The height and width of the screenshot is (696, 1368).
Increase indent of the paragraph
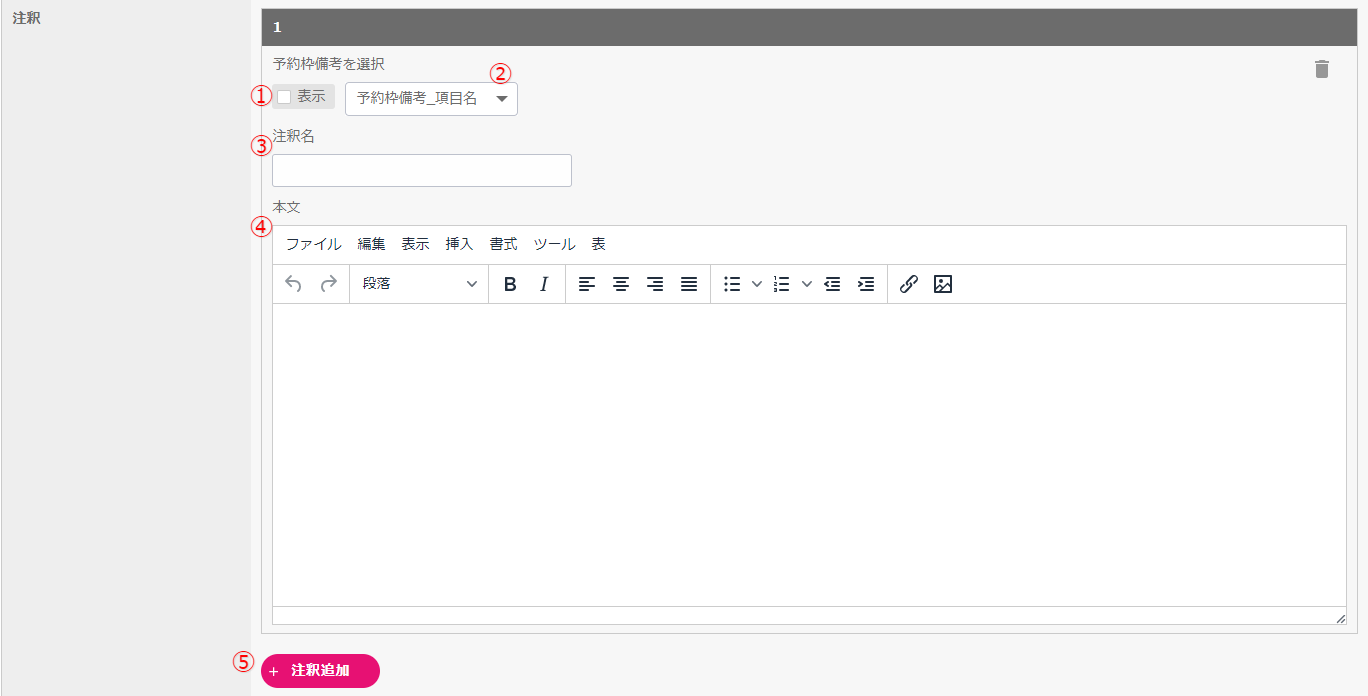[866, 284]
